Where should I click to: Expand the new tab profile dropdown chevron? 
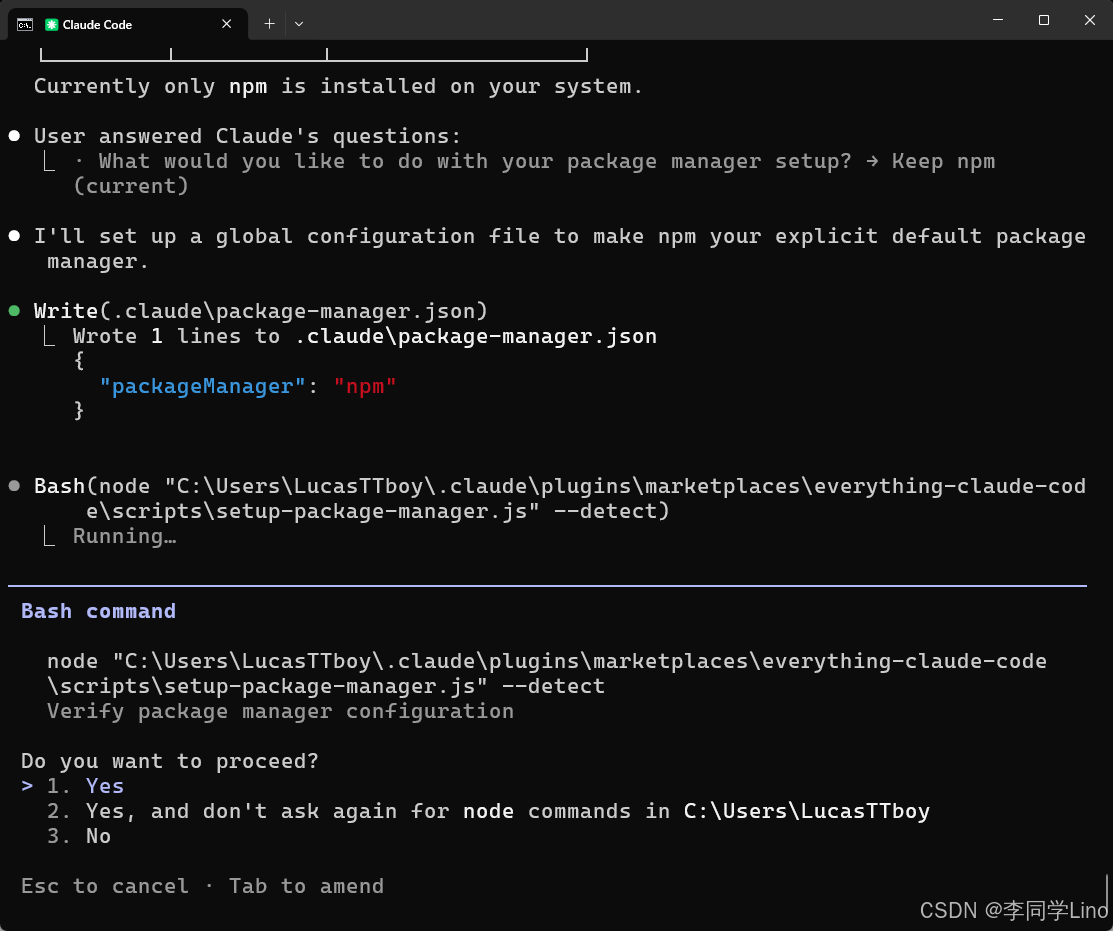coord(299,23)
